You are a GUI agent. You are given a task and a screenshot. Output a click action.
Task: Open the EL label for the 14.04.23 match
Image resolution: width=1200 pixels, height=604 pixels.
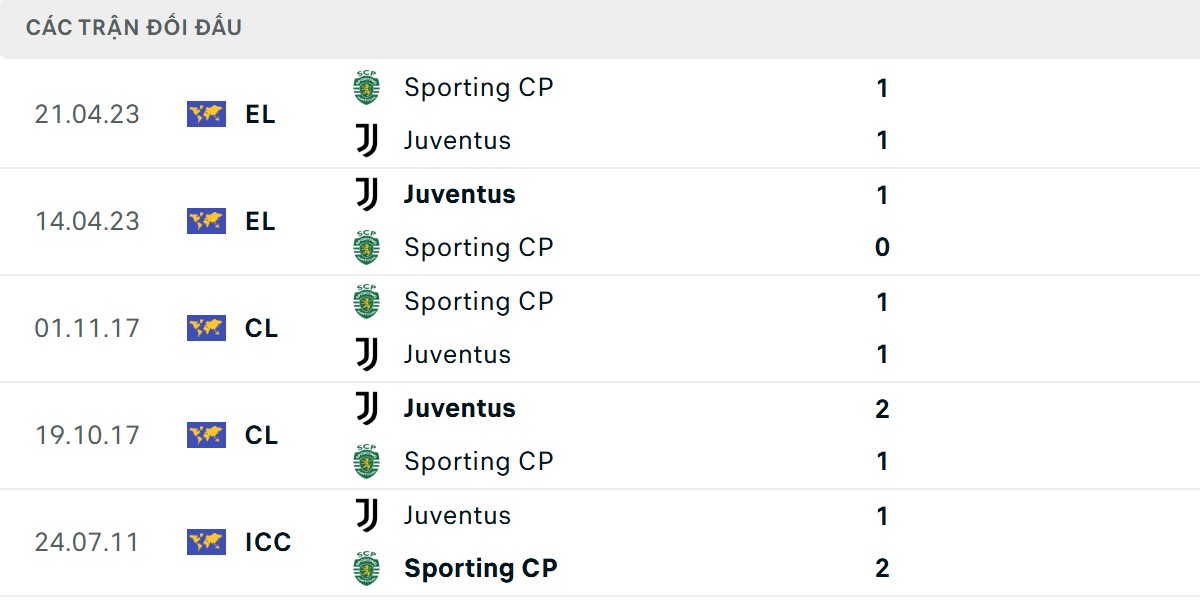[263, 221]
